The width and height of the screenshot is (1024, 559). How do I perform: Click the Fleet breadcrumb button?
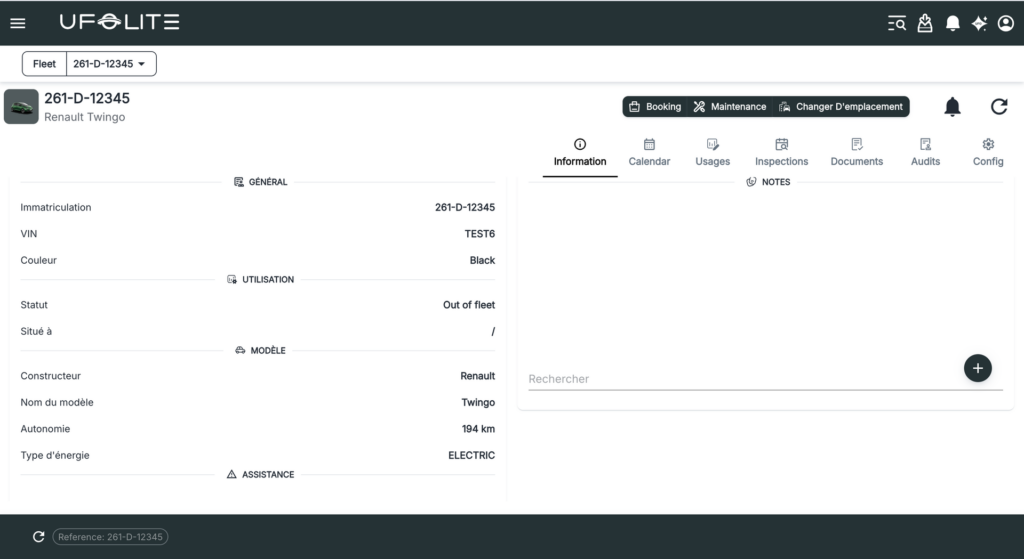pos(44,64)
